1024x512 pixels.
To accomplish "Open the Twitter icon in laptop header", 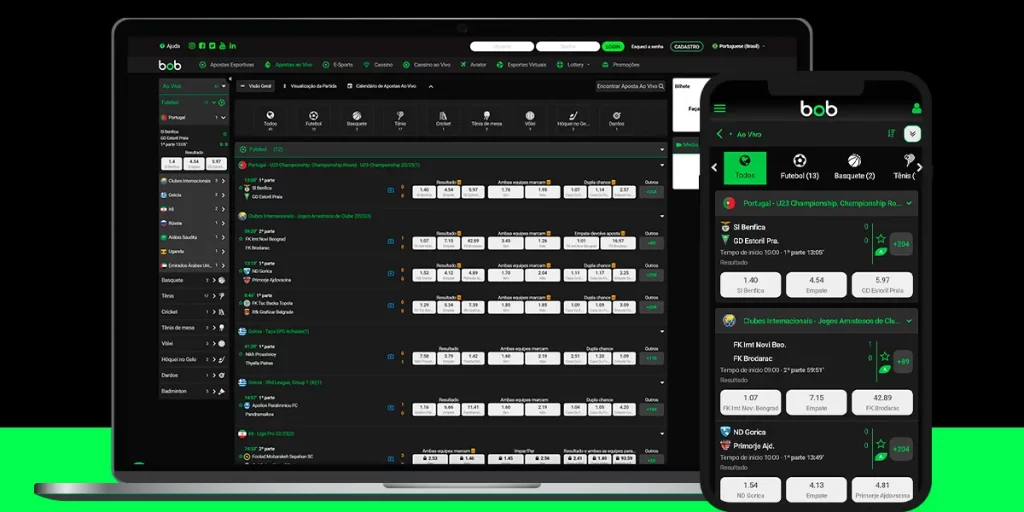I will 212,46.
